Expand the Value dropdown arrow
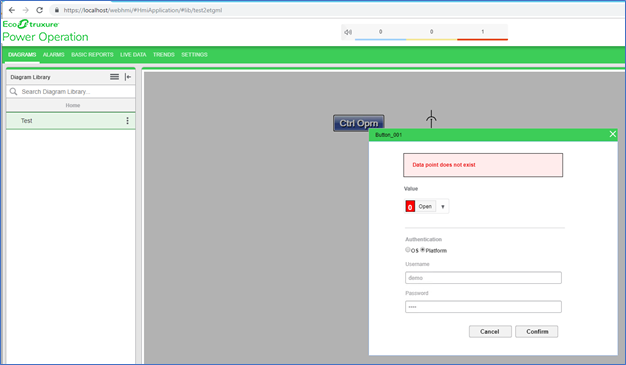The width and height of the screenshot is (626, 365). [443, 206]
